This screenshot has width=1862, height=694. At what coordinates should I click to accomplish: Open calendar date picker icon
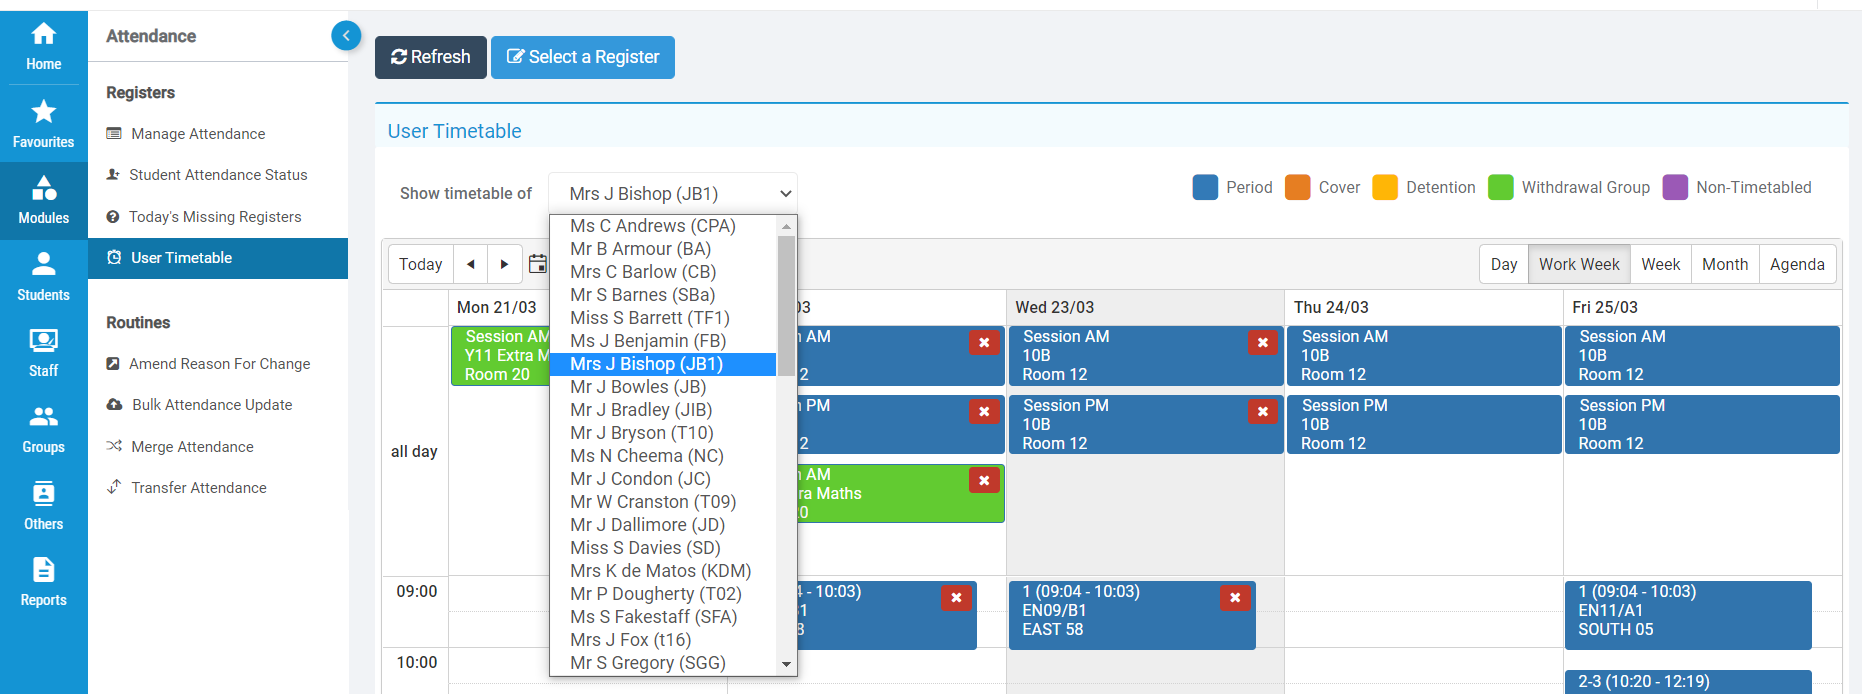pyautogui.click(x=538, y=264)
